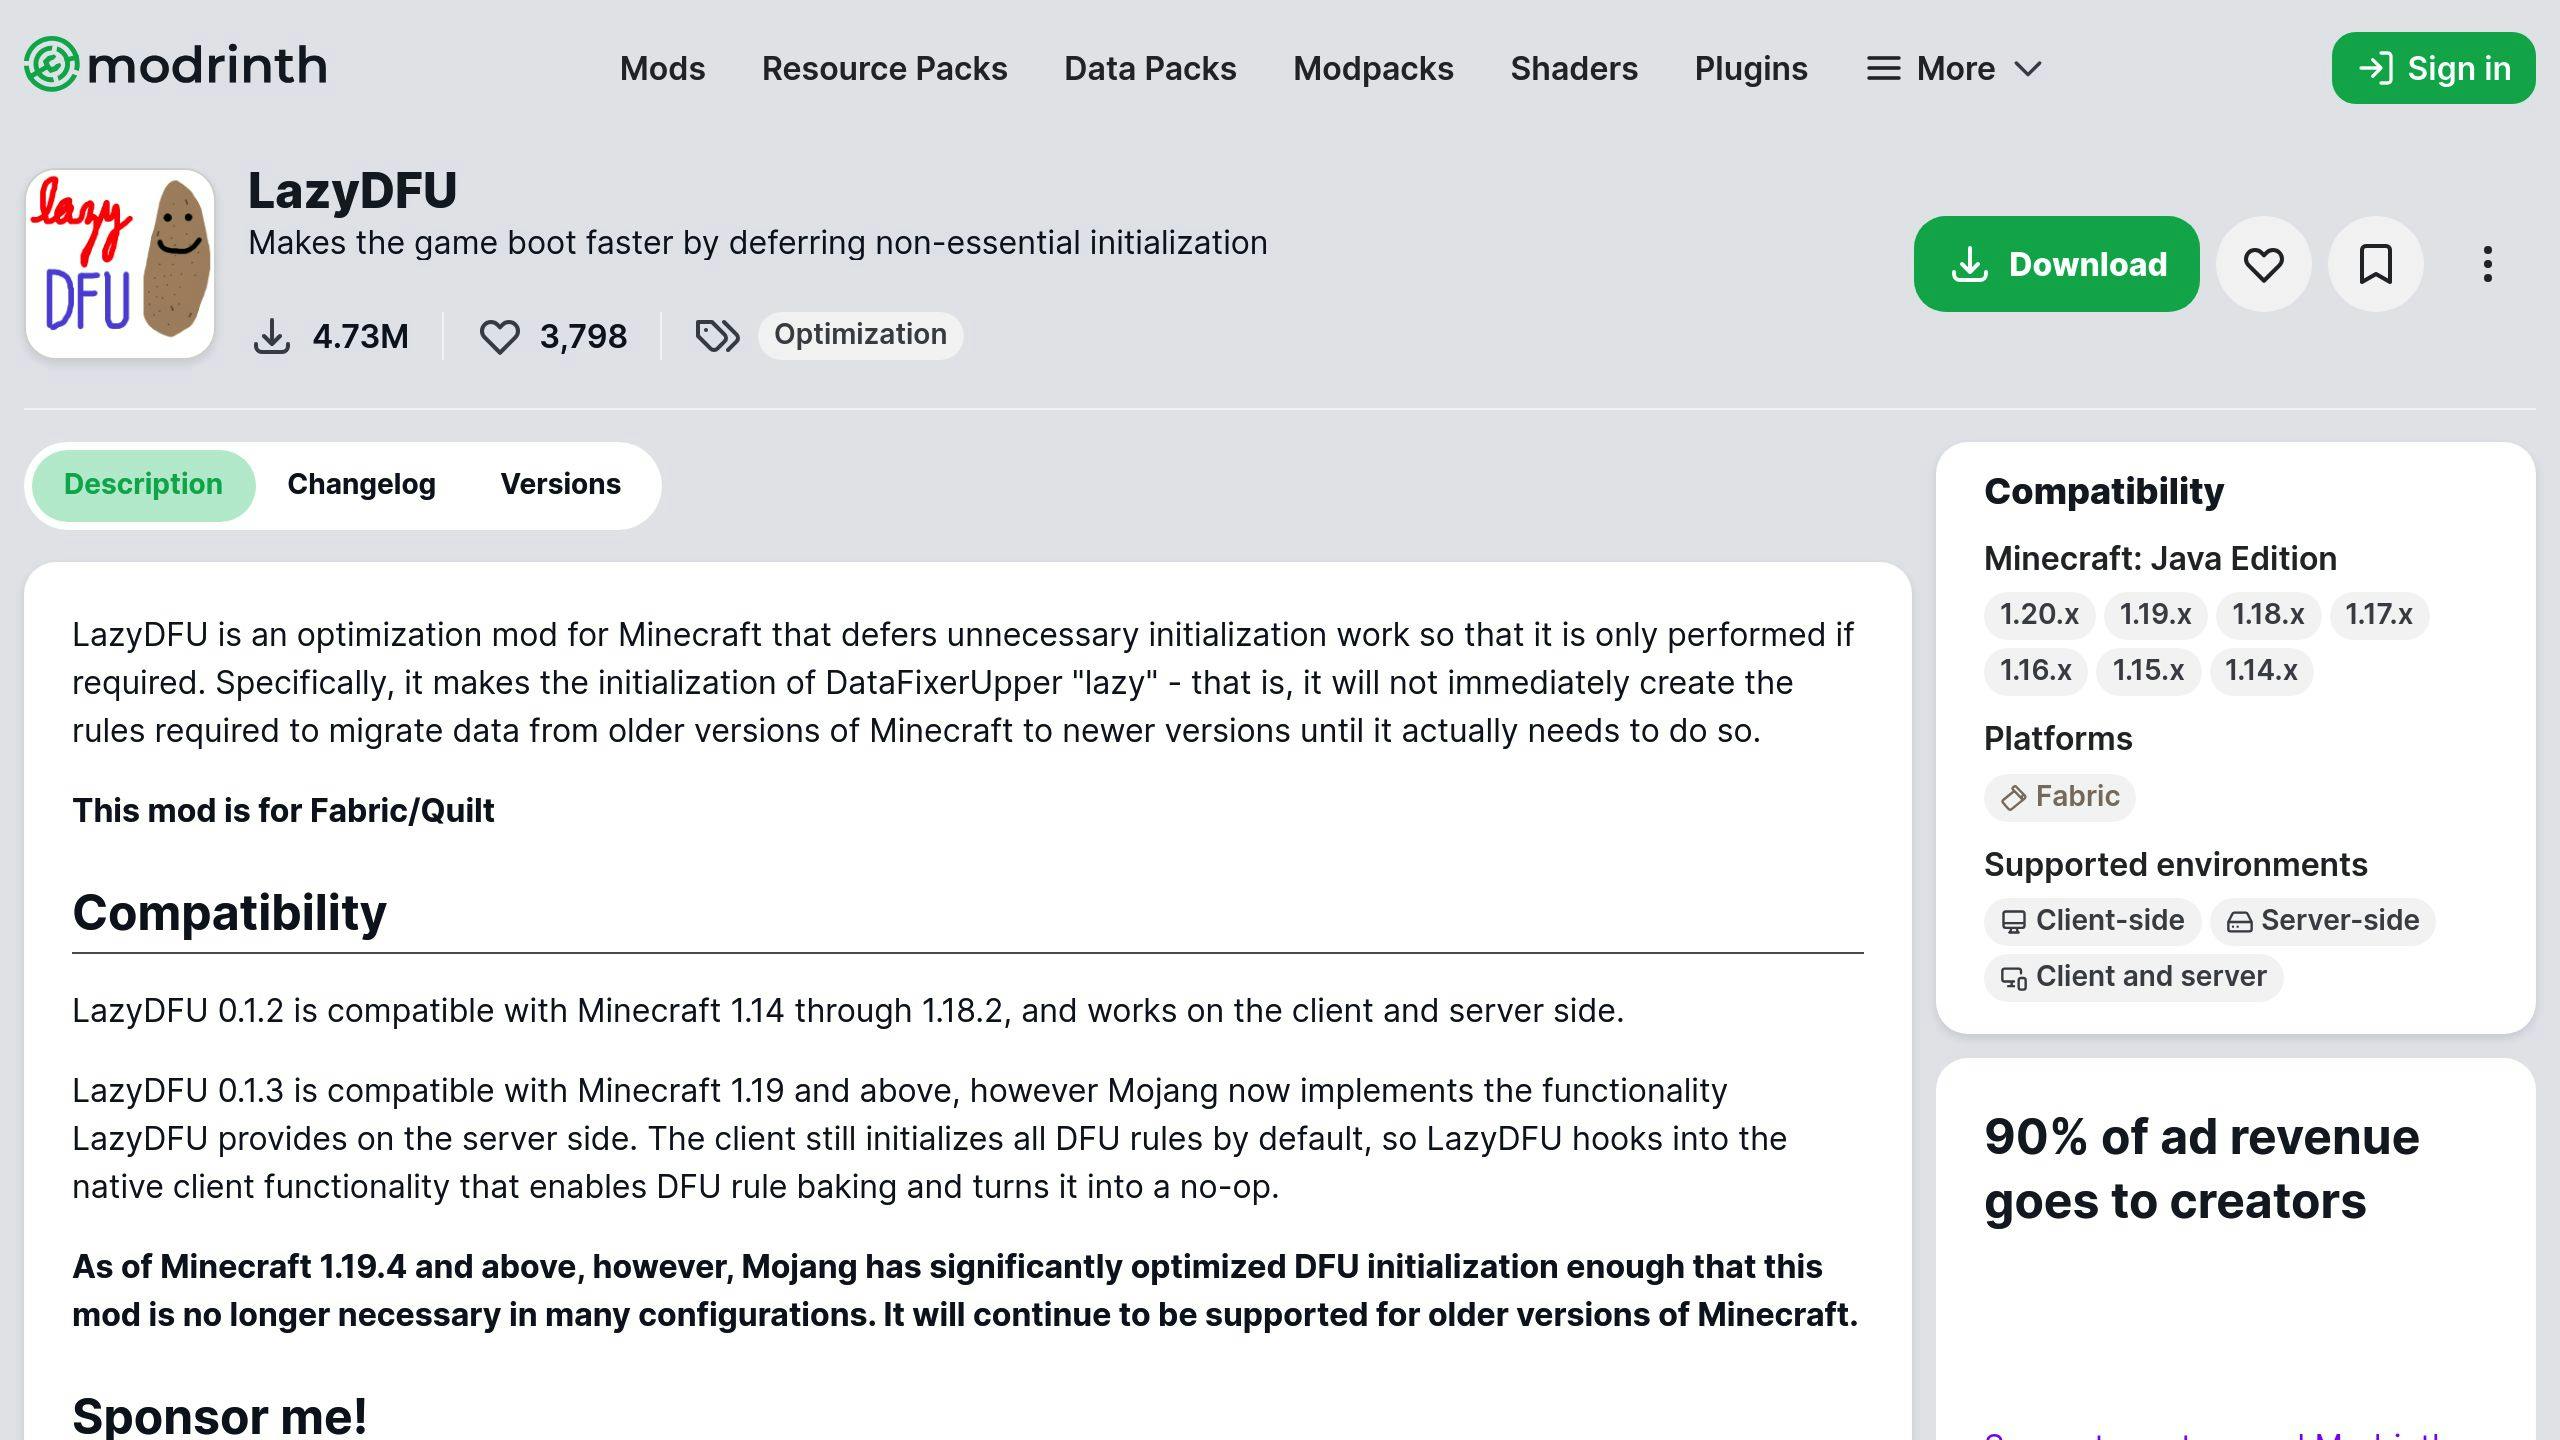The image size is (2560, 1440).
Task: Select the 1.20.x version tag
Action: point(2039,614)
